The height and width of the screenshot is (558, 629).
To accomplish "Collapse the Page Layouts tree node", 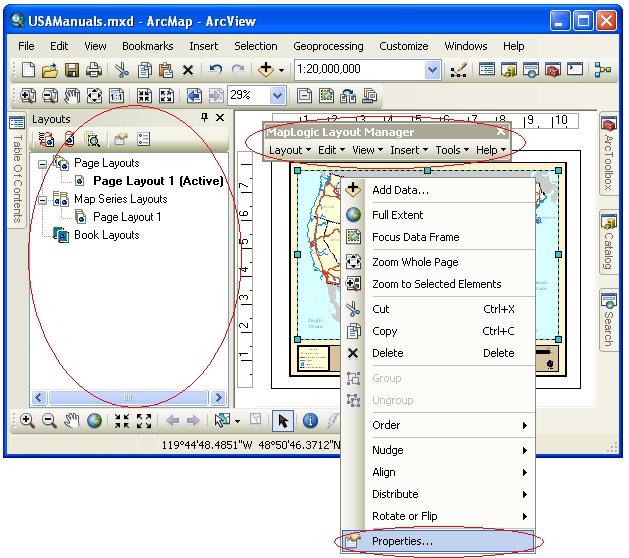I will pyautogui.click(x=42, y=164).
